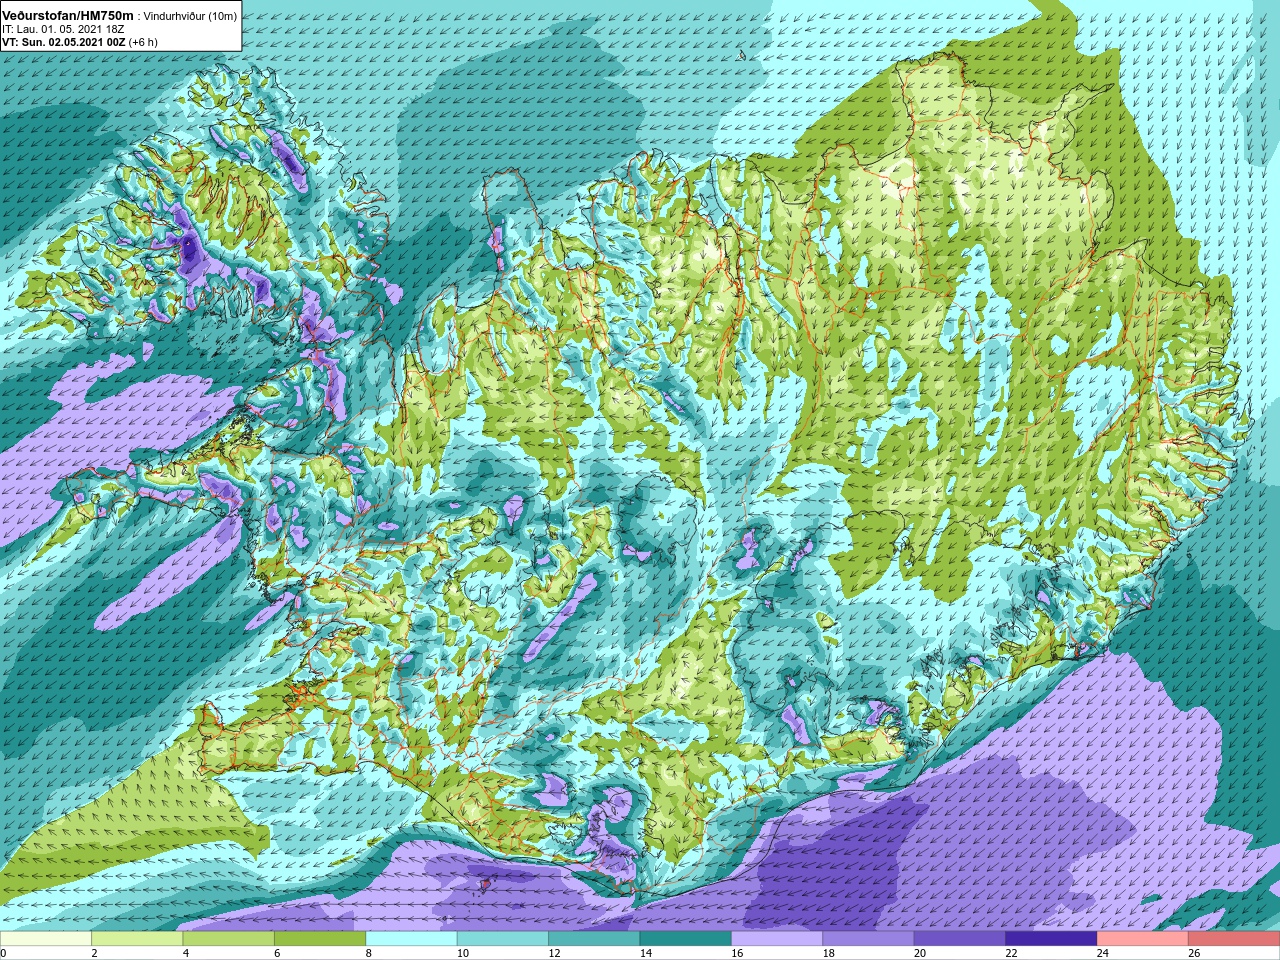Click the legend value '24'
Viewport: 1280px width, 960px height.
pos(1102,953)
